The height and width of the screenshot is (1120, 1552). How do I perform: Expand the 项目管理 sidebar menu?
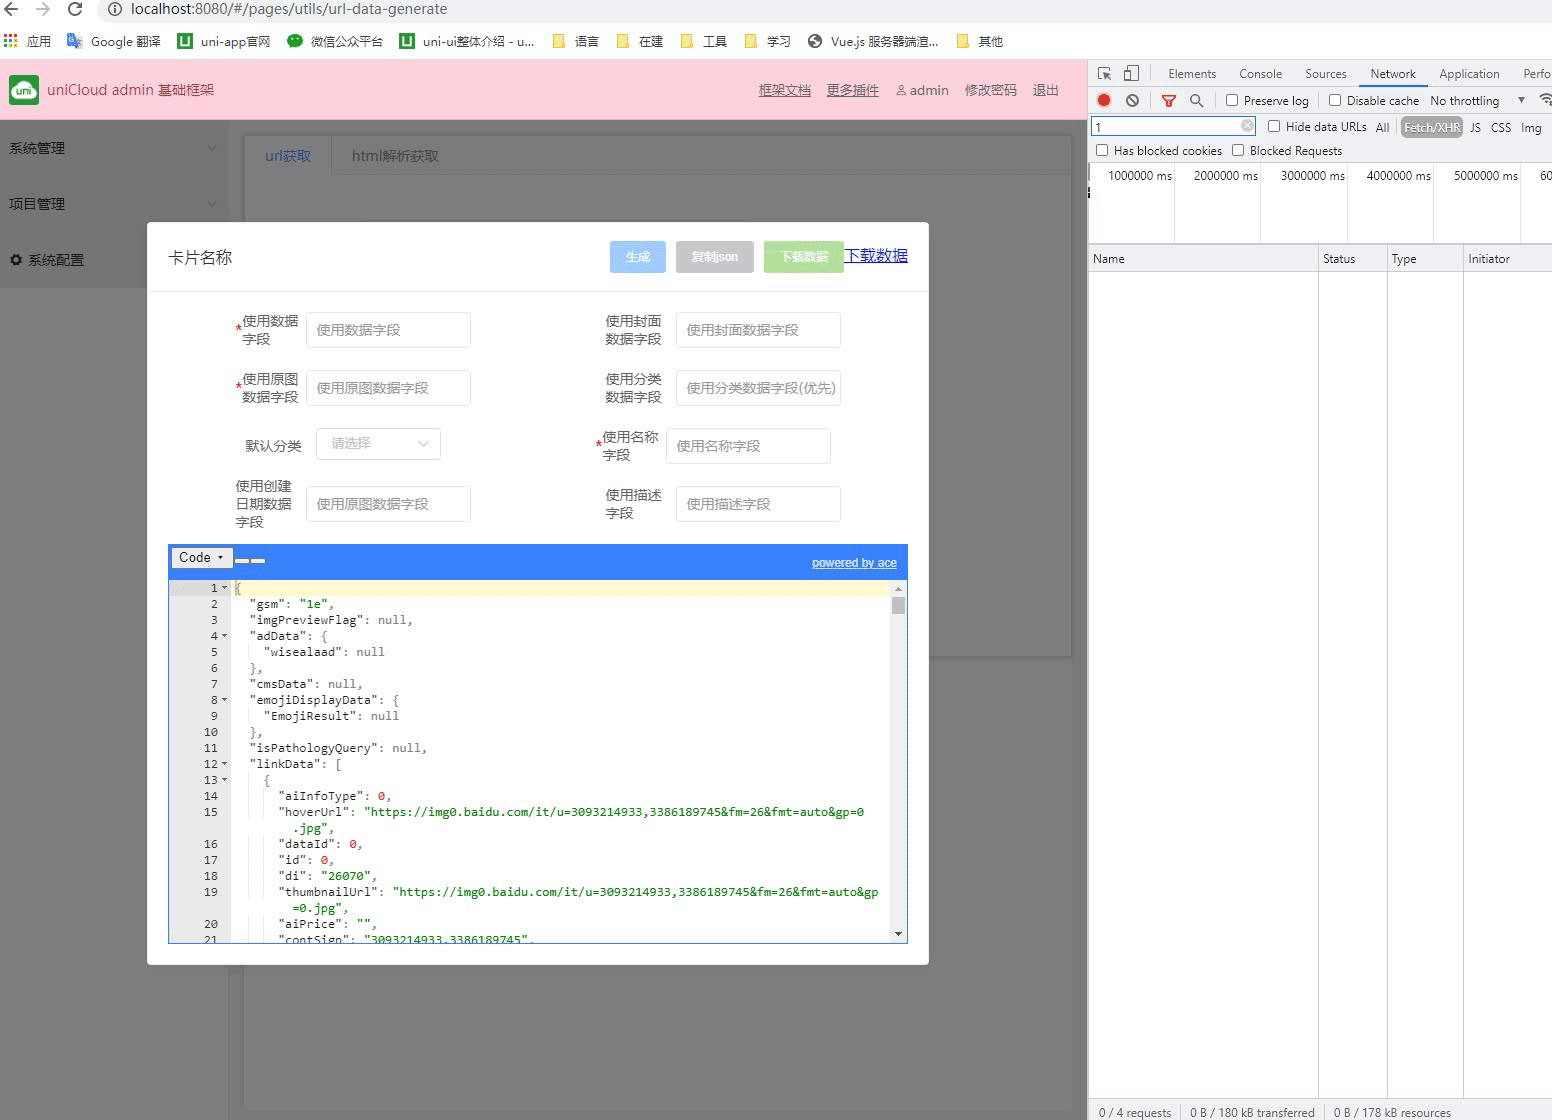pyautogui.click(x=114, y=204)
